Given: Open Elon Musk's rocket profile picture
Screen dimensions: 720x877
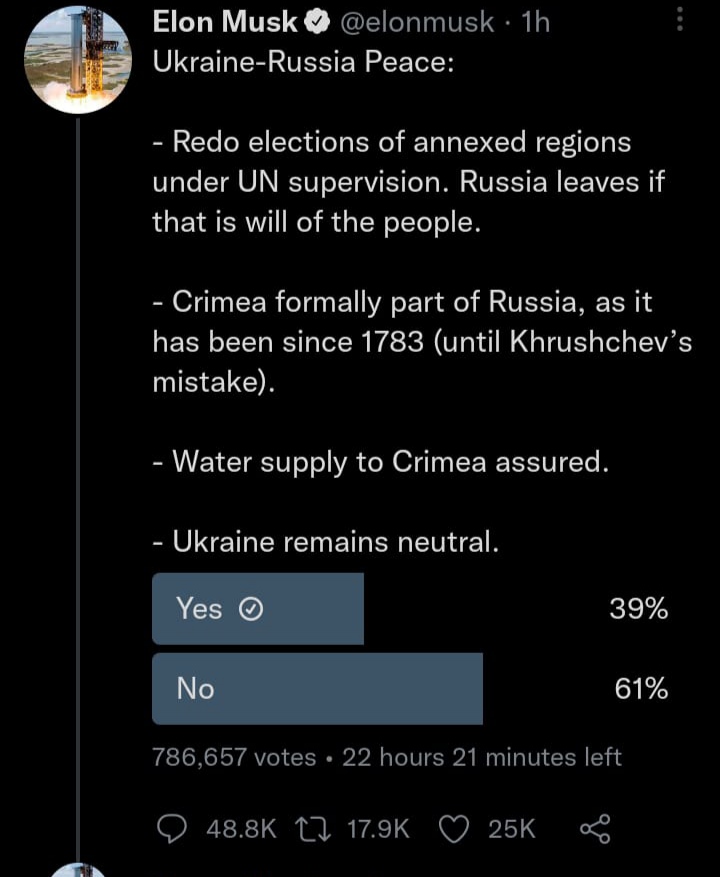Looking at the screenshot, I should (78, 60).
